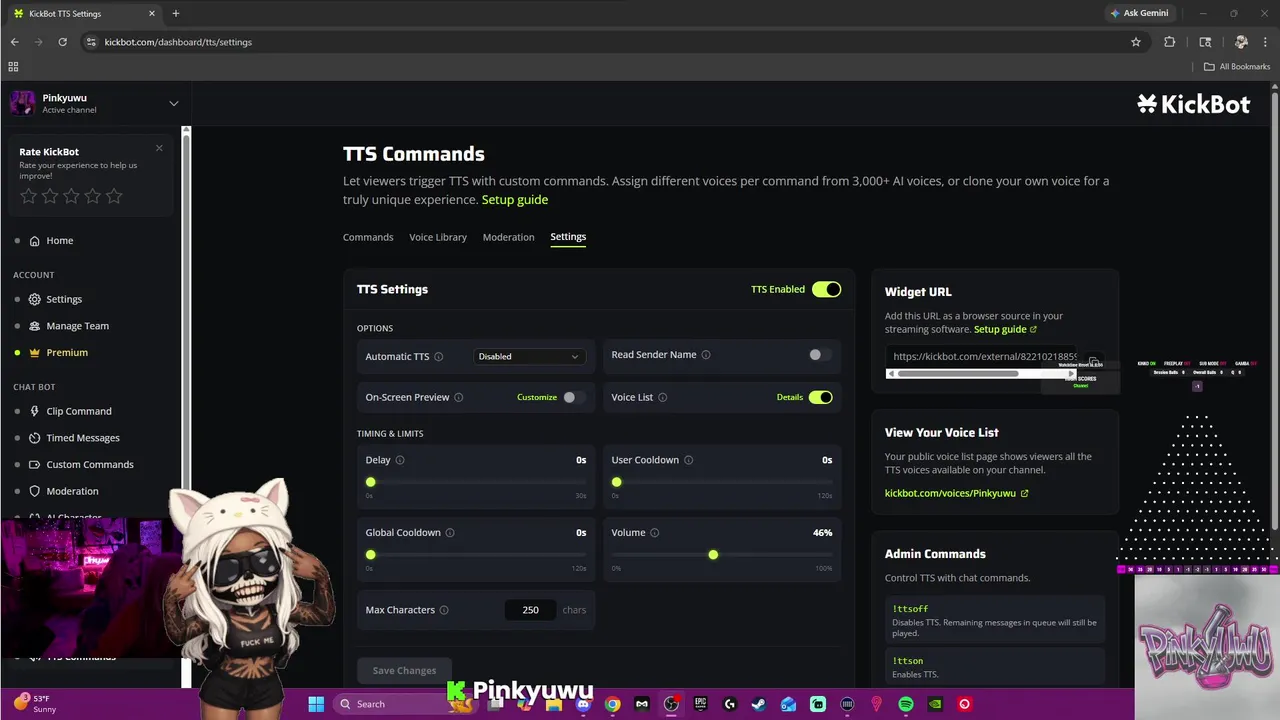Screen dimensions: 1280x720
Task: Rate KickBot with the first star
Action: tap(28, 196)
